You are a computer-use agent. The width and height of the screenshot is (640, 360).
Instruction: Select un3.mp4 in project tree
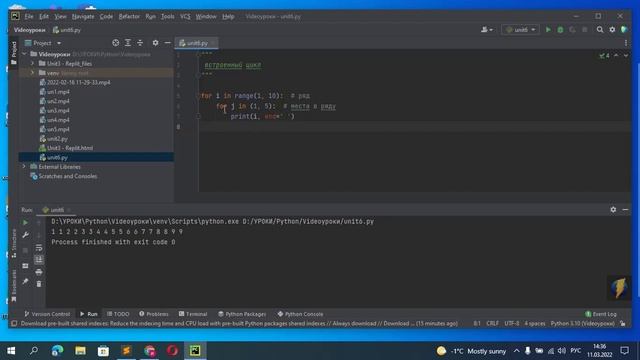click(x=54, y=111)
